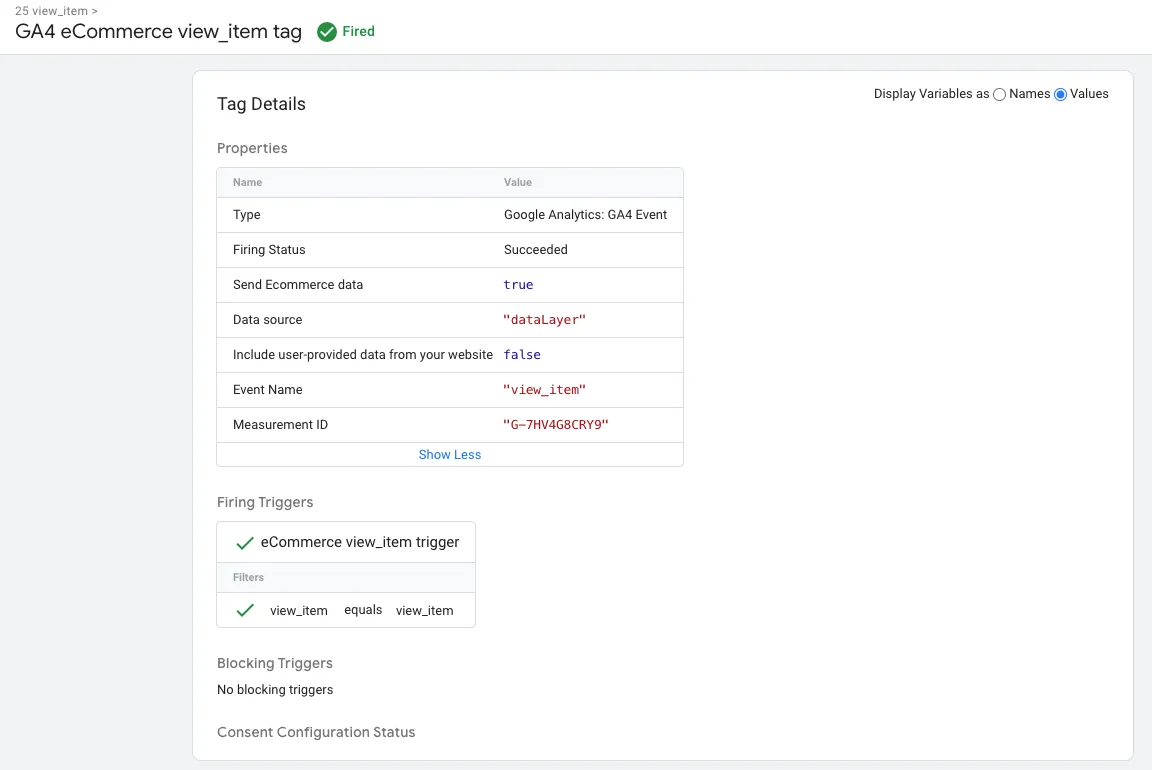This screenshot has height=770, width=1152.
Task: Click the Properties section heading
Action: click(x=252, y=148)
